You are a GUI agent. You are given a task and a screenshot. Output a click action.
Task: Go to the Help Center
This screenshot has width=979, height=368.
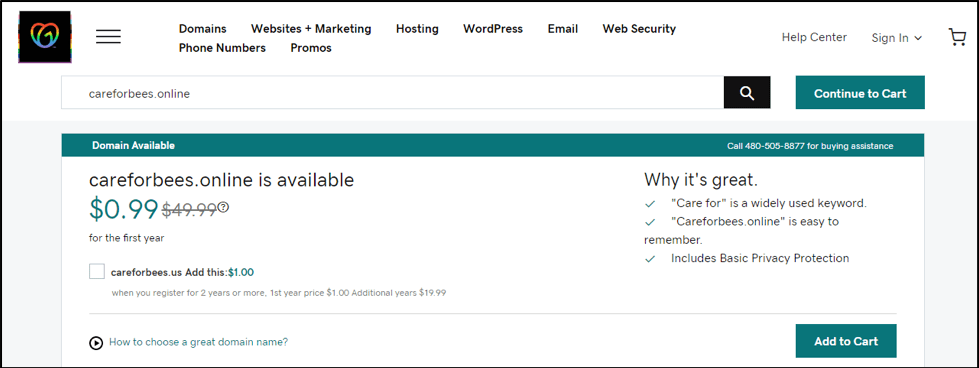pos(814,37)
